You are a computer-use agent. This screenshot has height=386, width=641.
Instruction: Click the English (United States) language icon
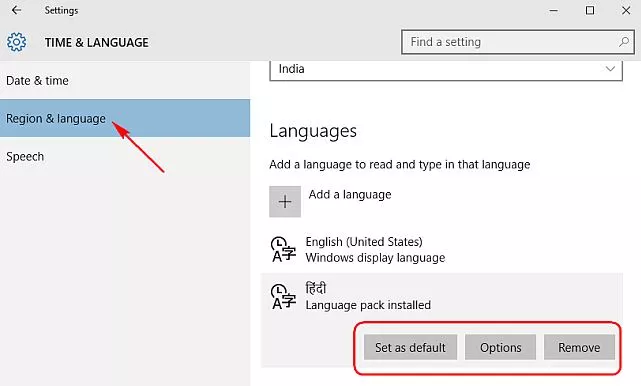(283, 249)
